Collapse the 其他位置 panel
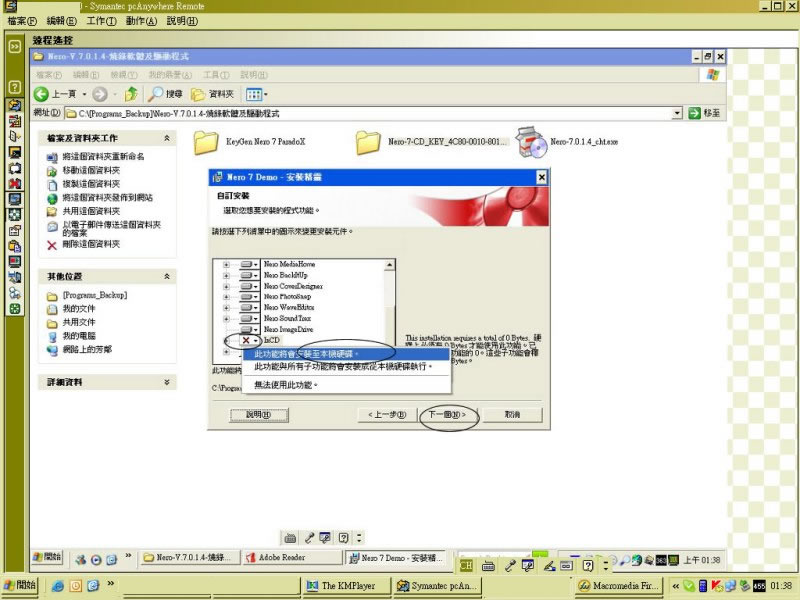Screen dimensions: 800x600 pyautogui.click(x=167, y=276)
